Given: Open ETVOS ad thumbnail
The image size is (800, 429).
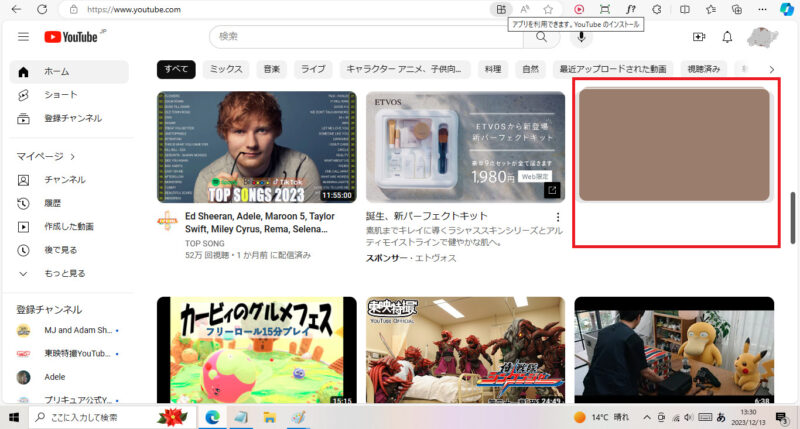Looking at the screenshot, I should click(x=465, y=147).
